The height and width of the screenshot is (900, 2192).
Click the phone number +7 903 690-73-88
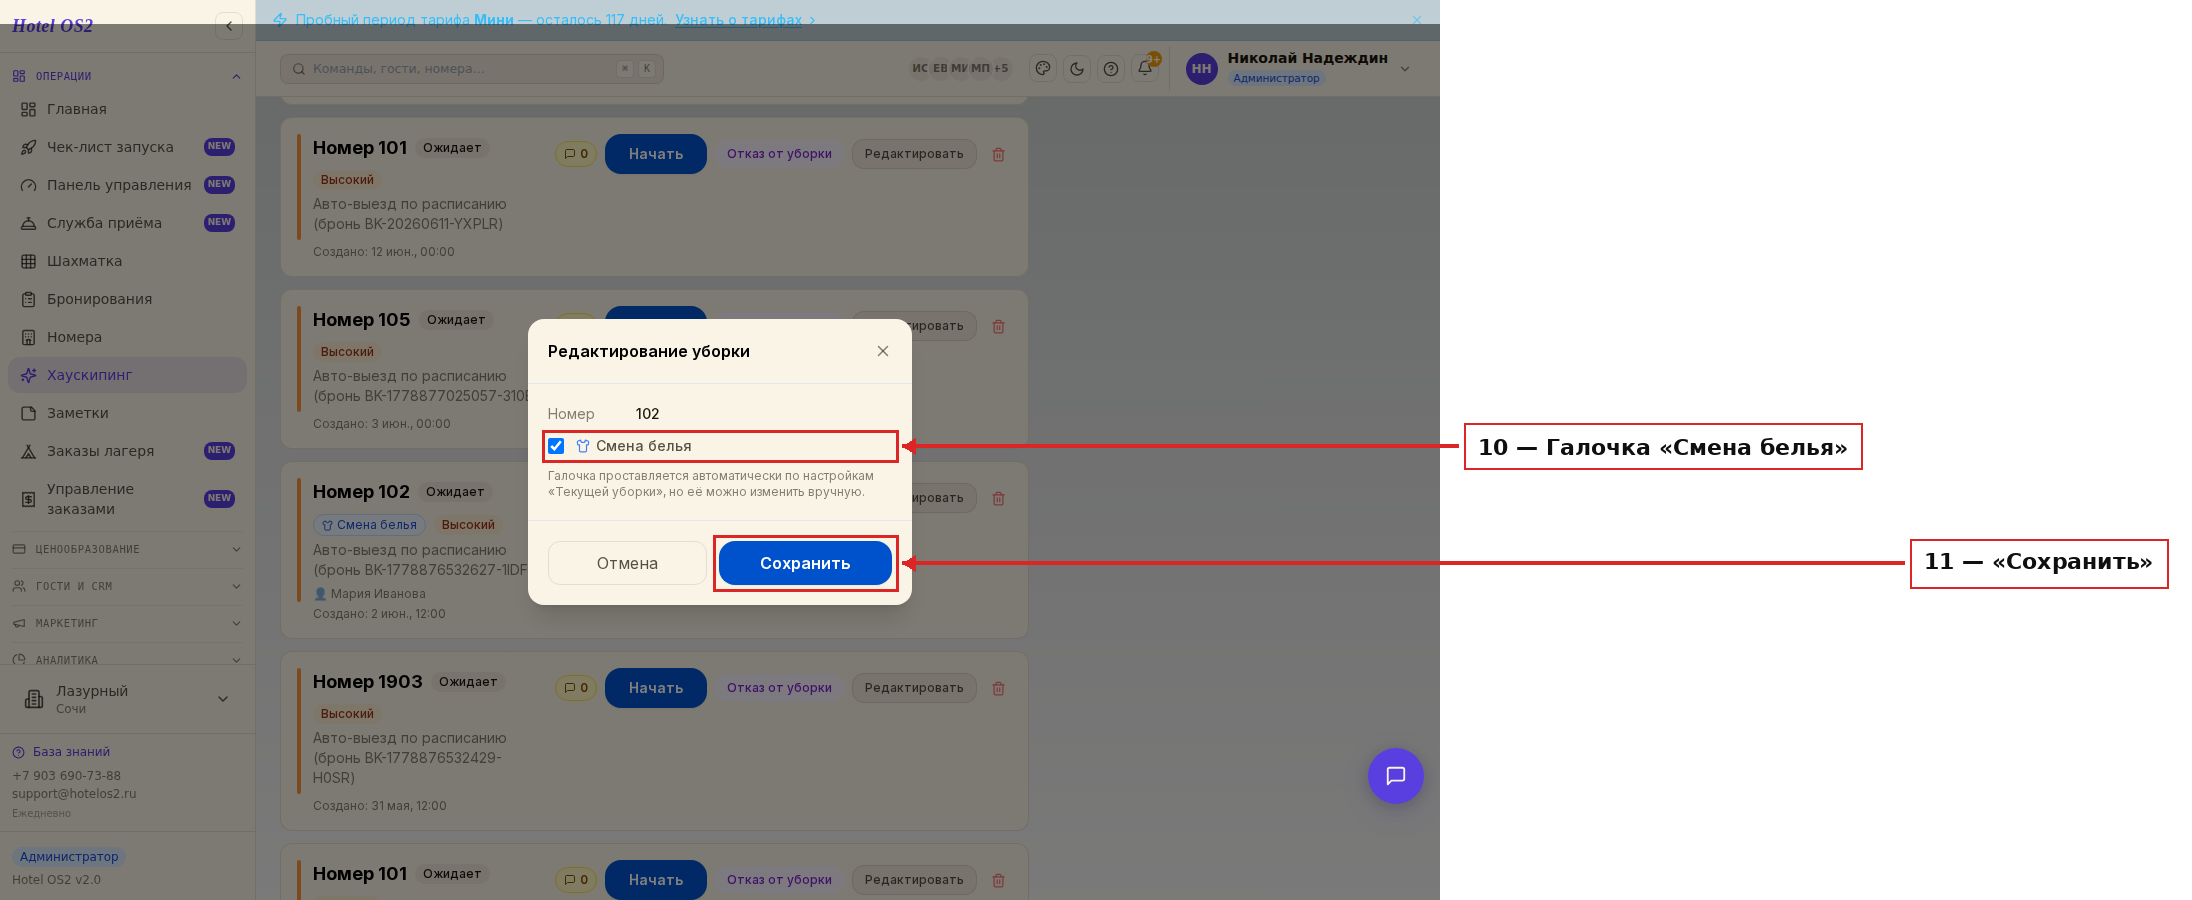(66, 776)
